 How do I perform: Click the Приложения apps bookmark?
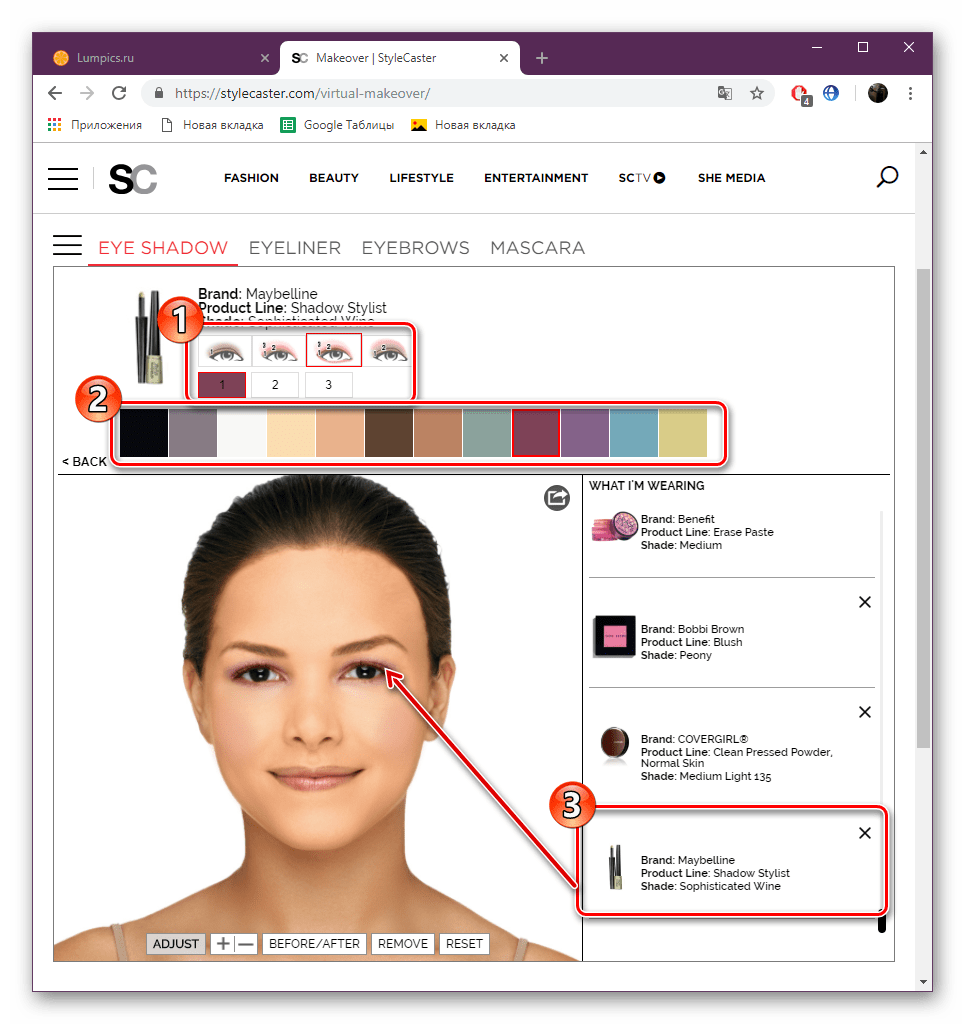(95, 125)
